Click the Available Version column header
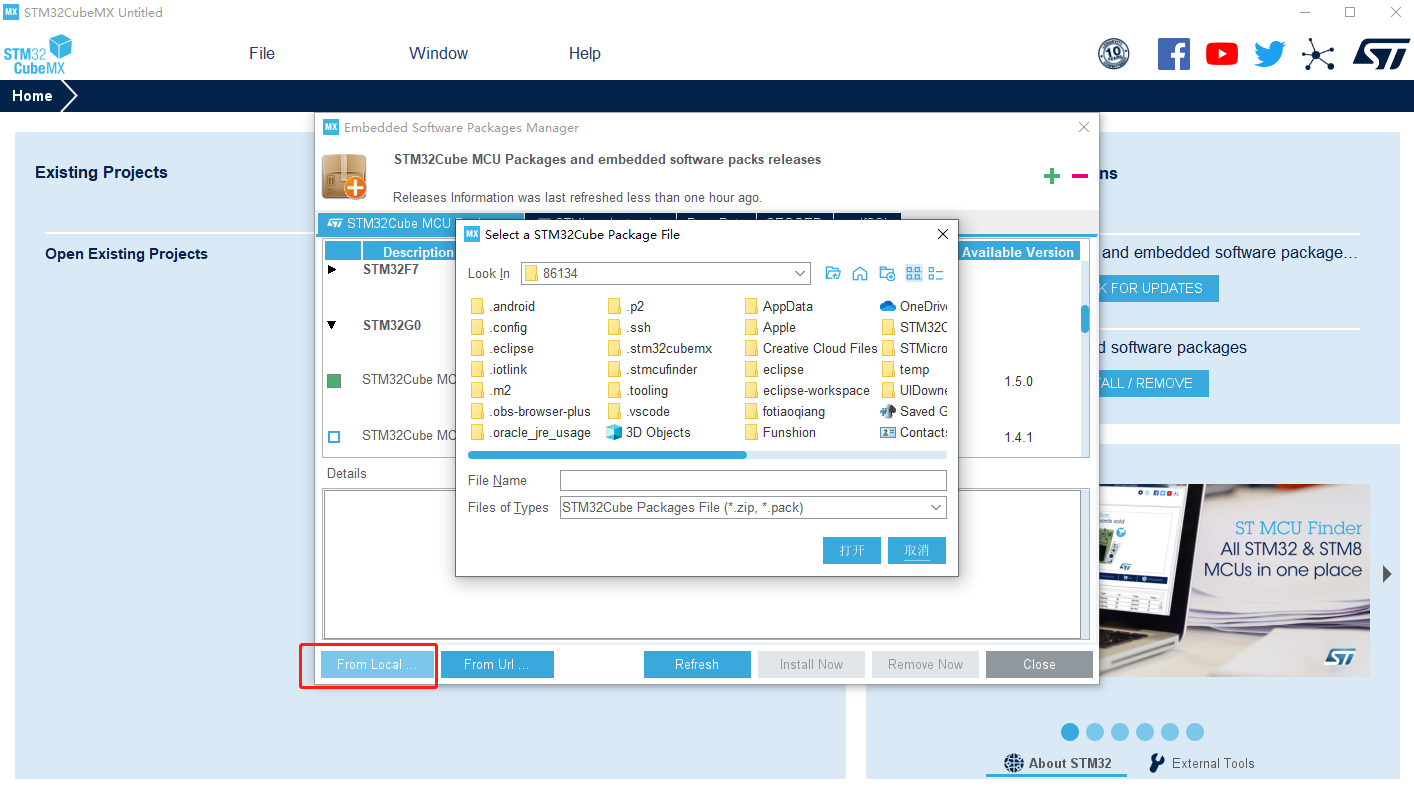Screen dimensions: 1414x795 (1018, 252)
